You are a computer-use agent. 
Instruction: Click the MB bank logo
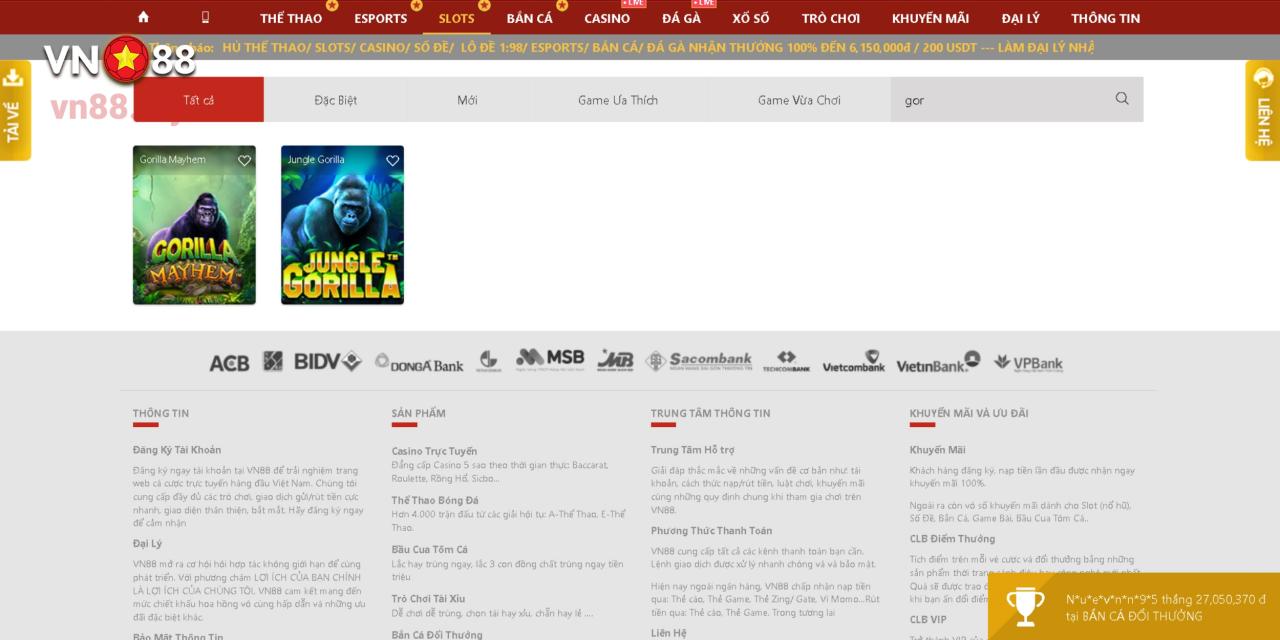615,360
